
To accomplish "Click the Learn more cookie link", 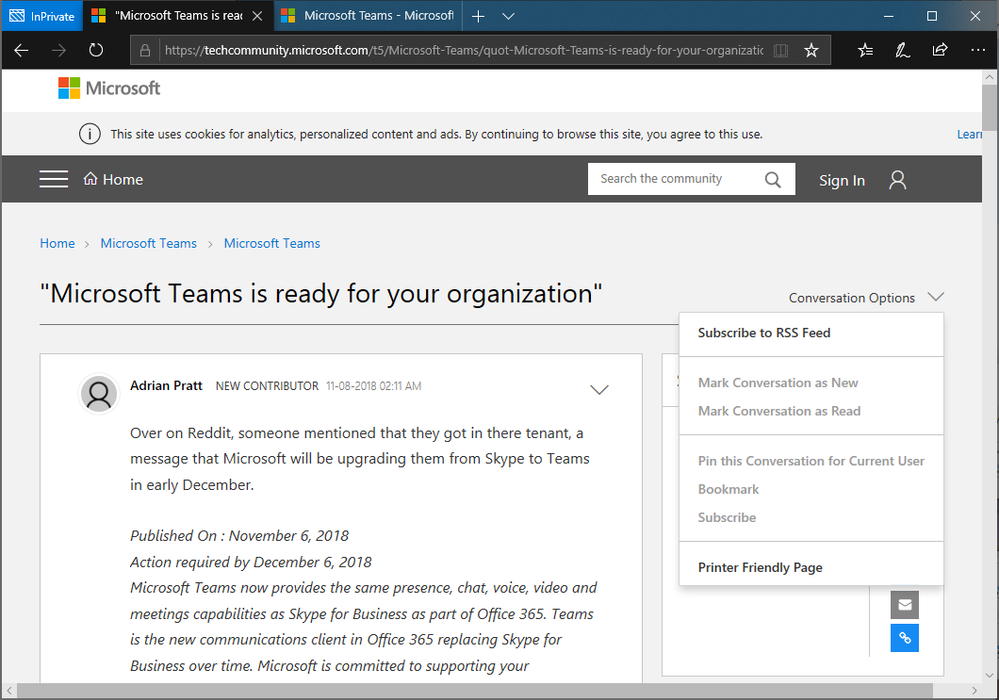I will 969,134.
